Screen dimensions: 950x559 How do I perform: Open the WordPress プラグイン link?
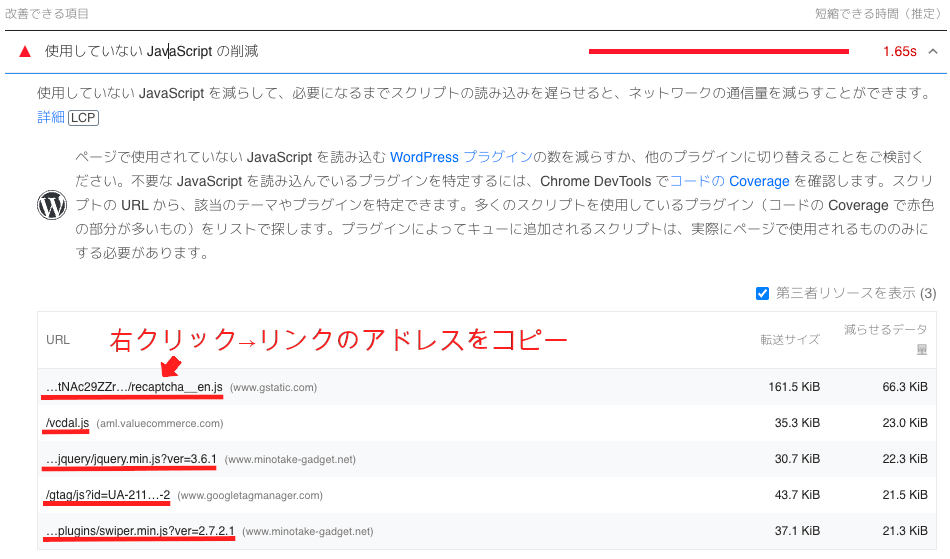click(461, 157)
